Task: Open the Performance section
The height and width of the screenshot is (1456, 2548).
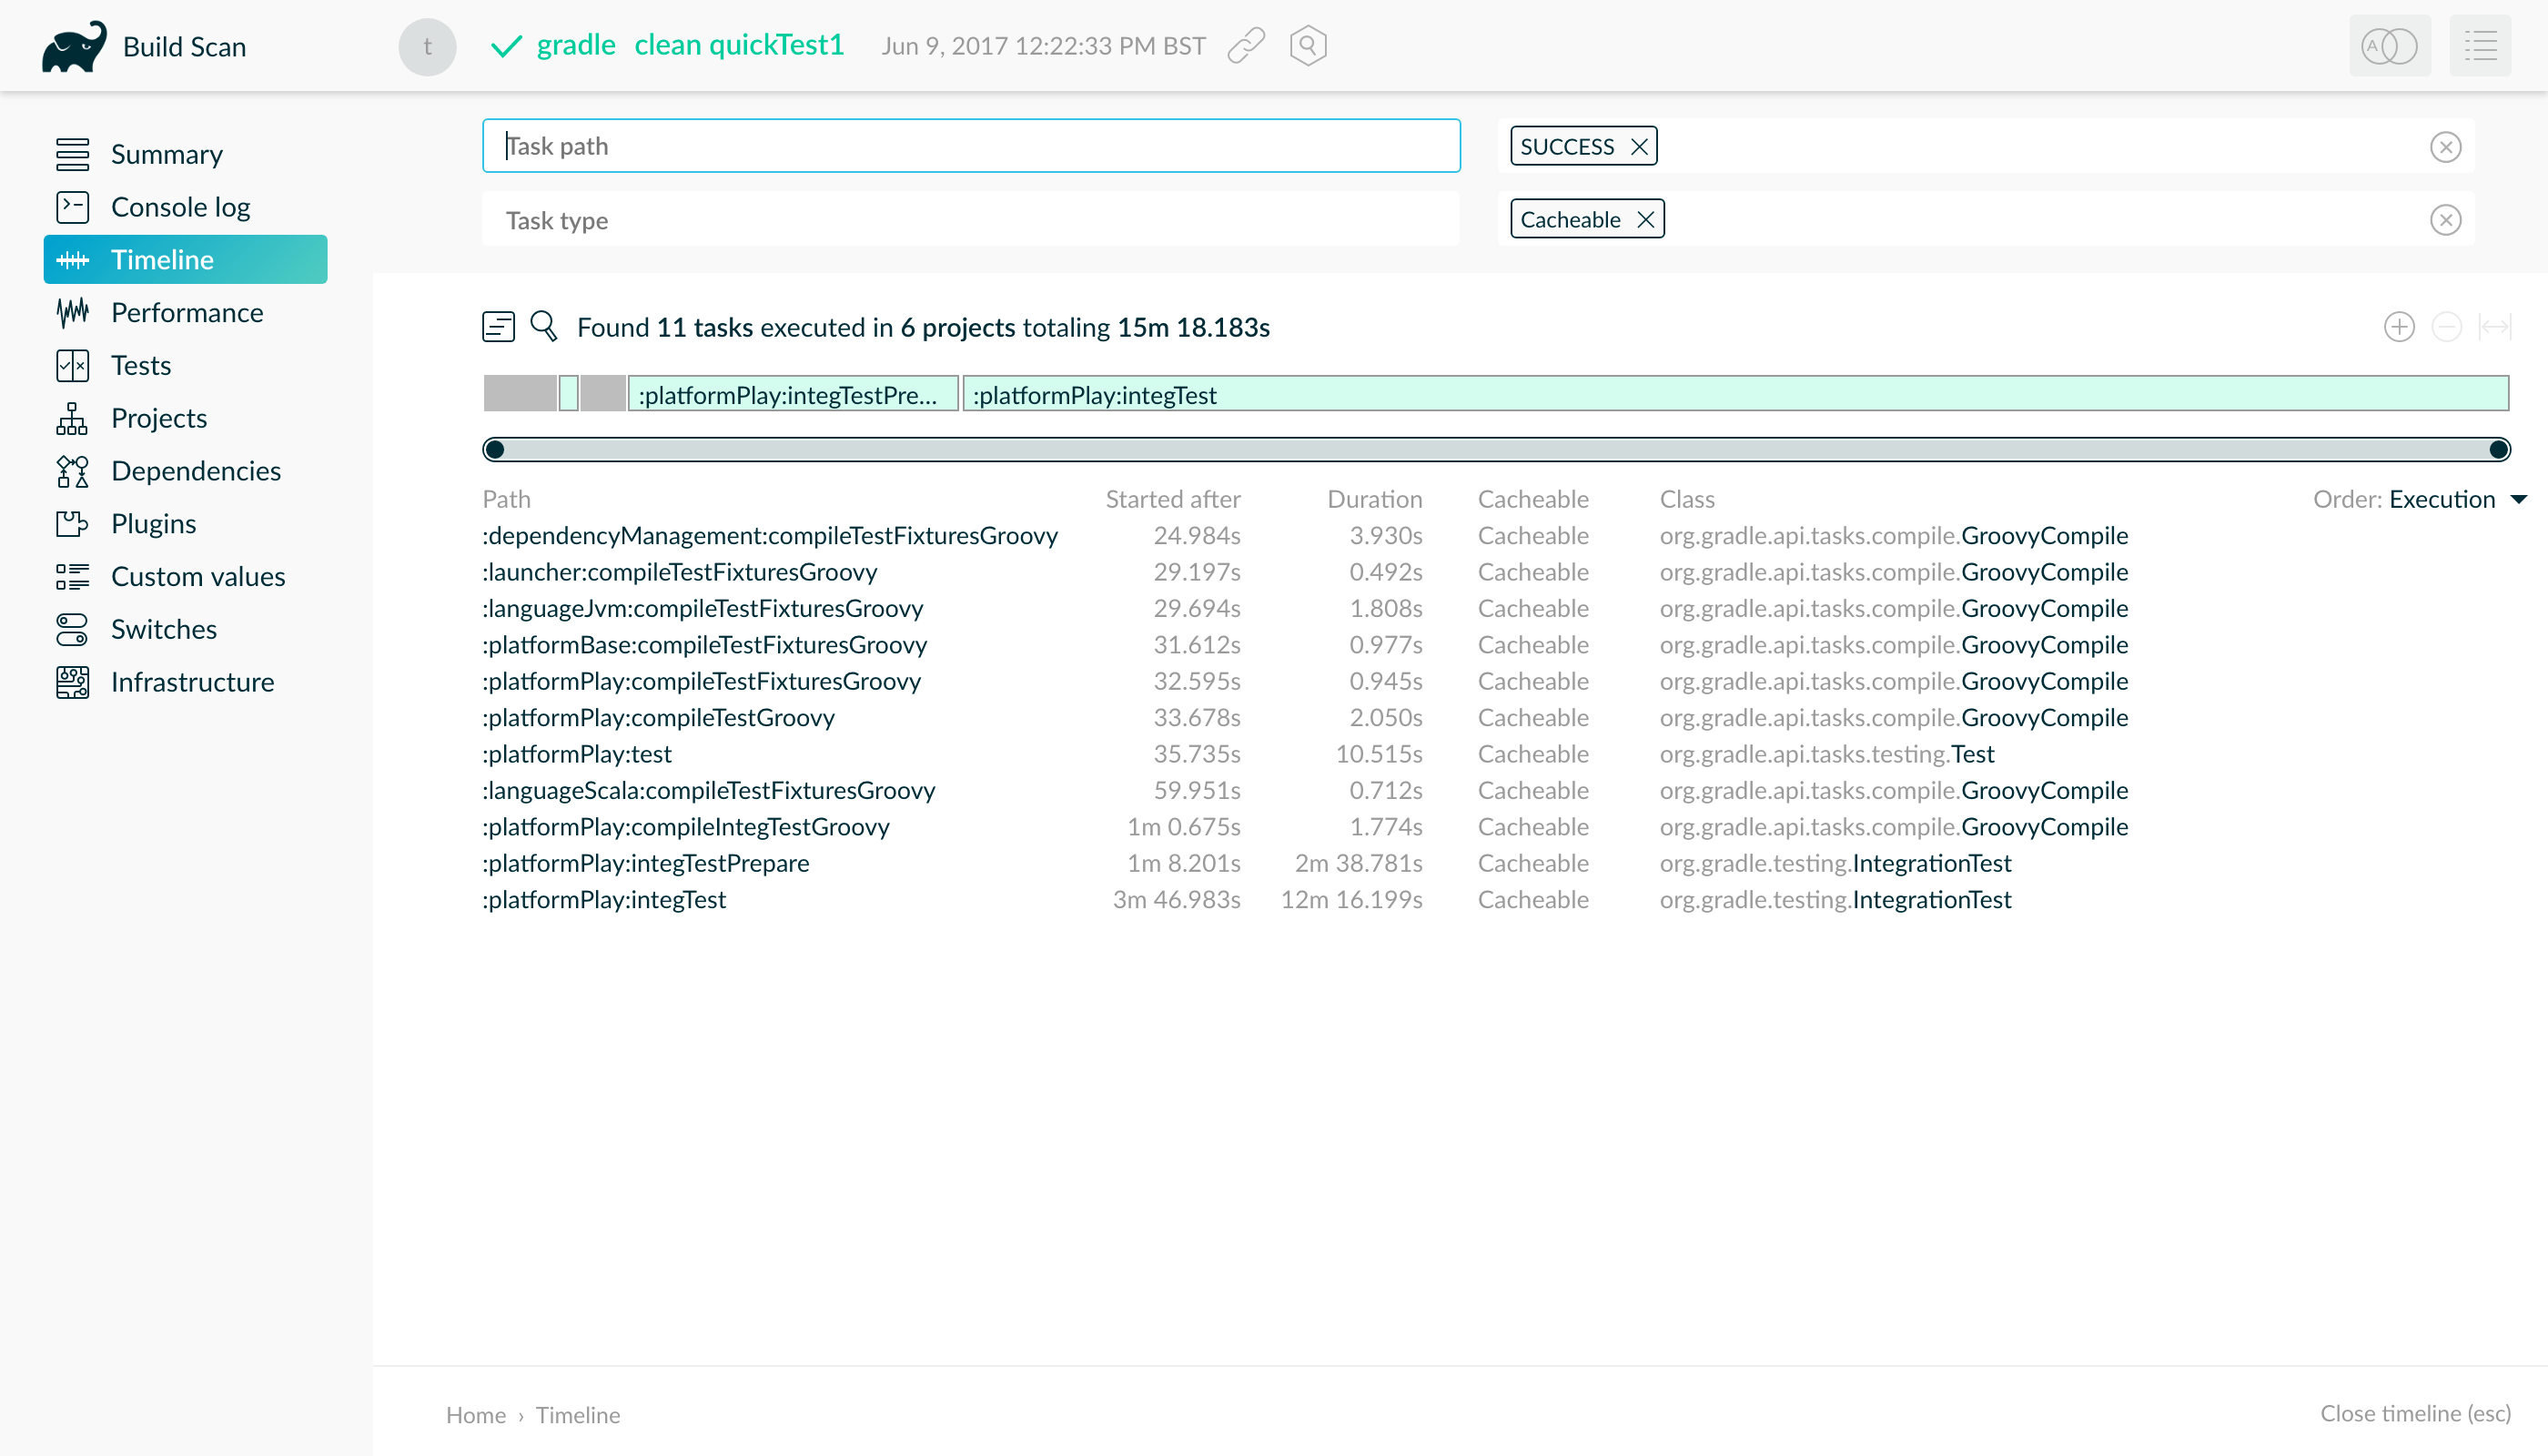Action: point(186,313)
